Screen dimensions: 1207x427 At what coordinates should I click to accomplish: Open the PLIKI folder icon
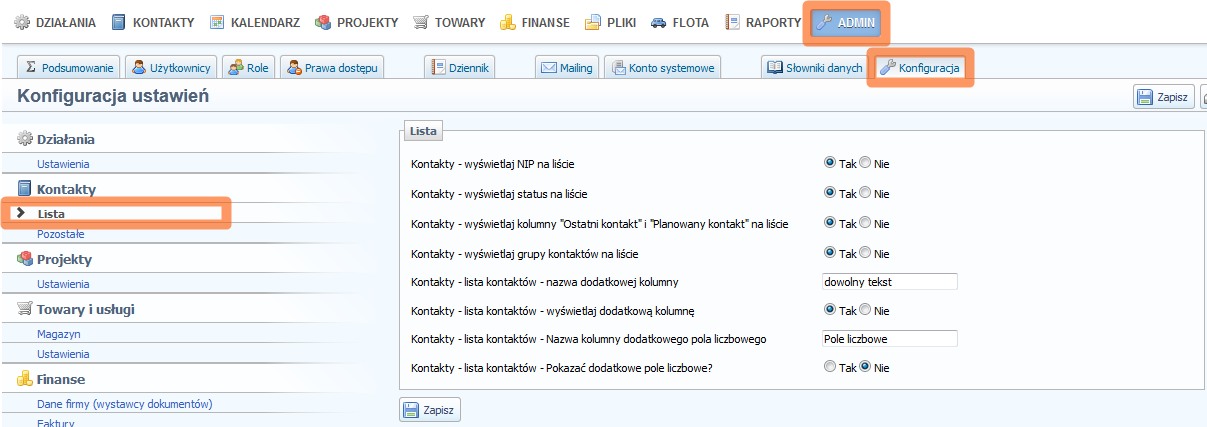[593, 22]
